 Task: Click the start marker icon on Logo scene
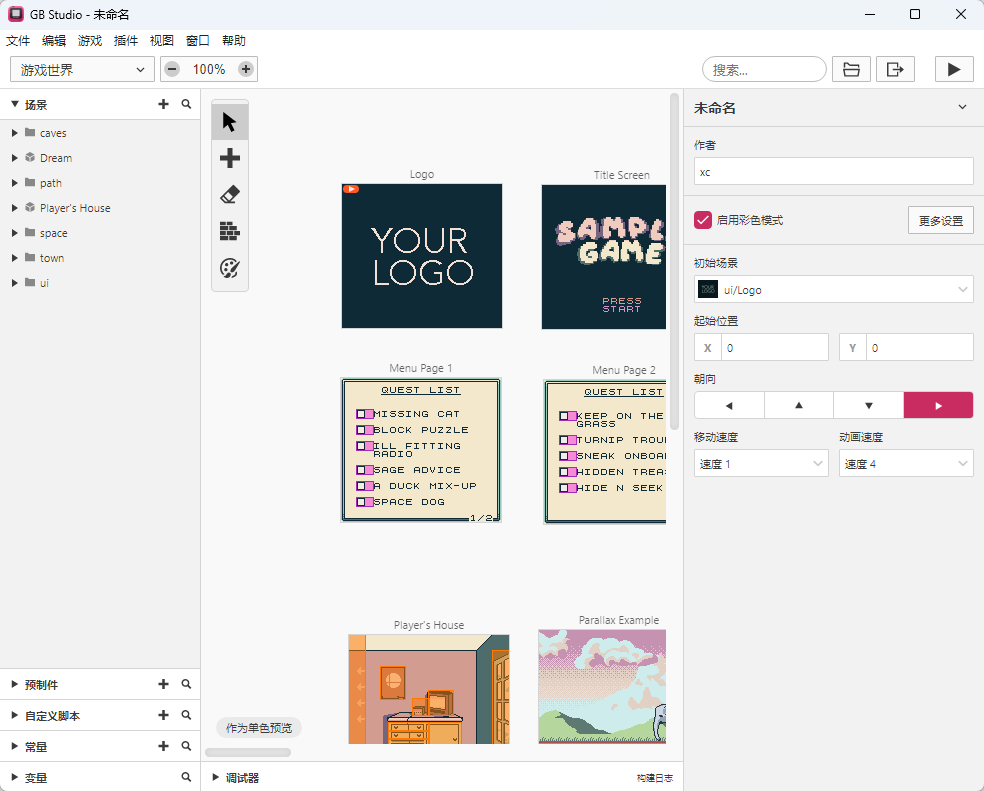coord(351,189)
